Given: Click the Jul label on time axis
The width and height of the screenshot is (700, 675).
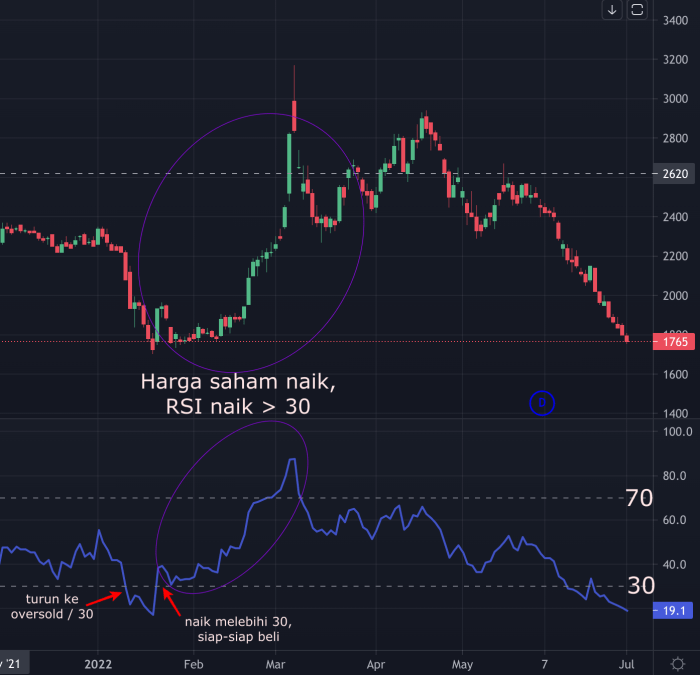Looking at the screenshot, I should coord(626,664).
